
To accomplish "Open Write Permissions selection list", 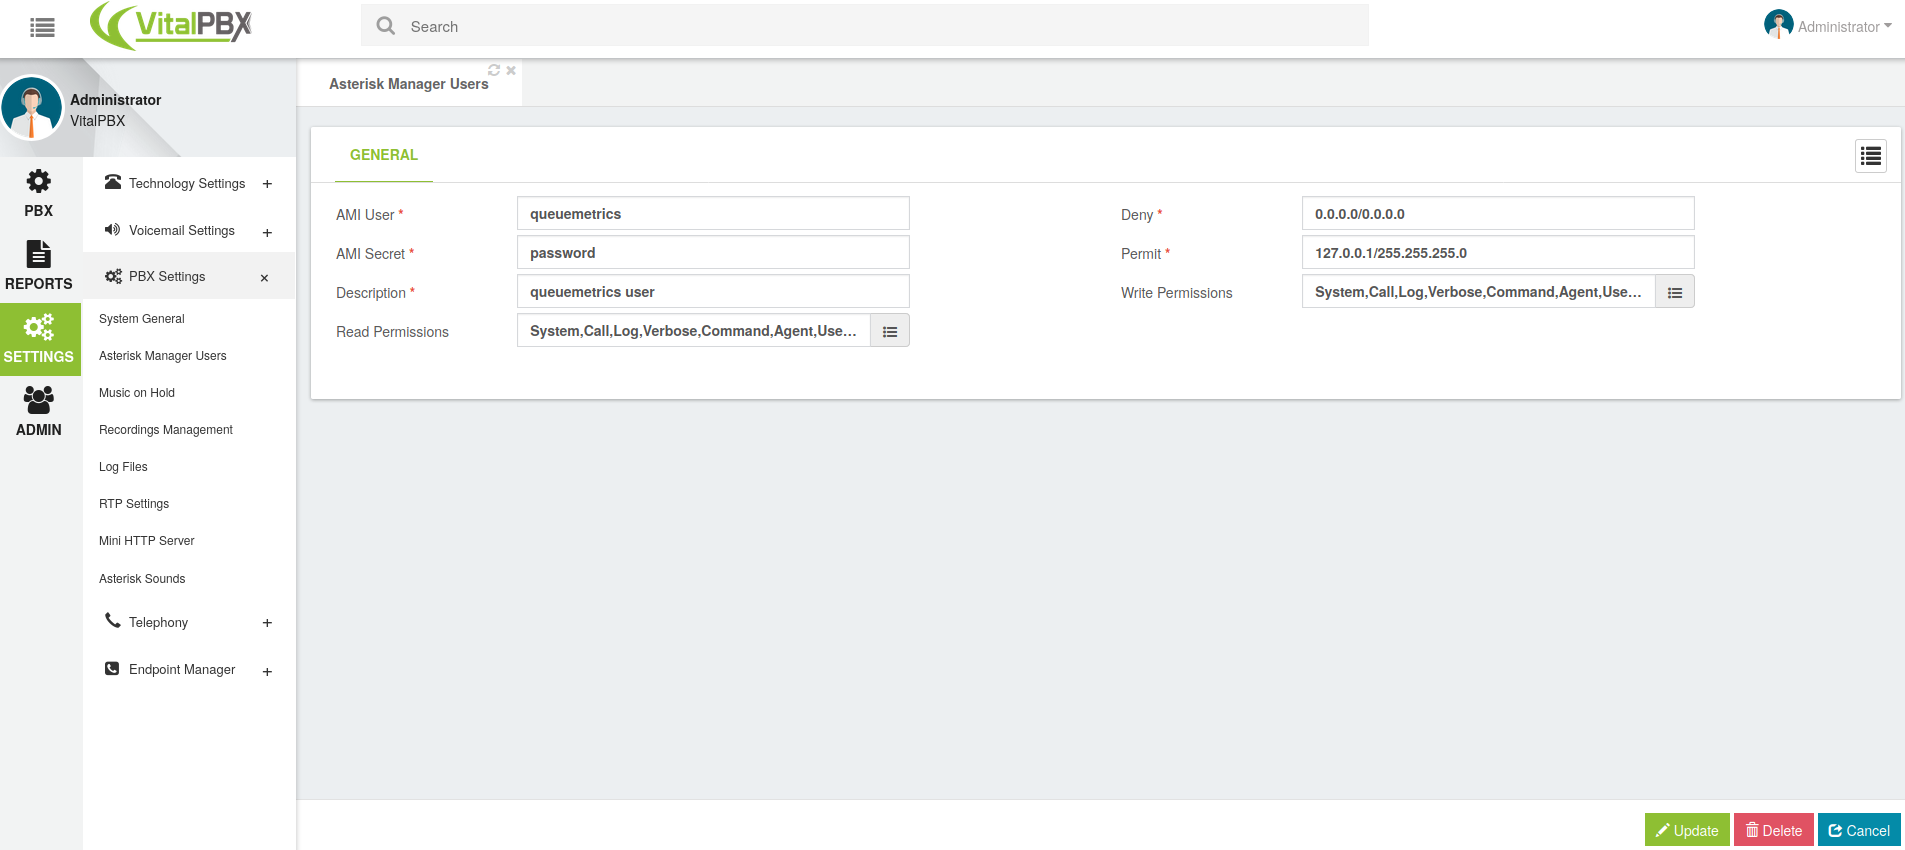I will (x=1674, y=292).
